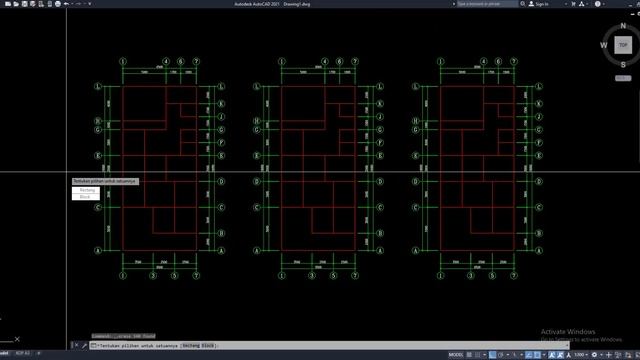Open the Autodesk App Store cart icon
The image size is (640, 360).
pos(573,4)
